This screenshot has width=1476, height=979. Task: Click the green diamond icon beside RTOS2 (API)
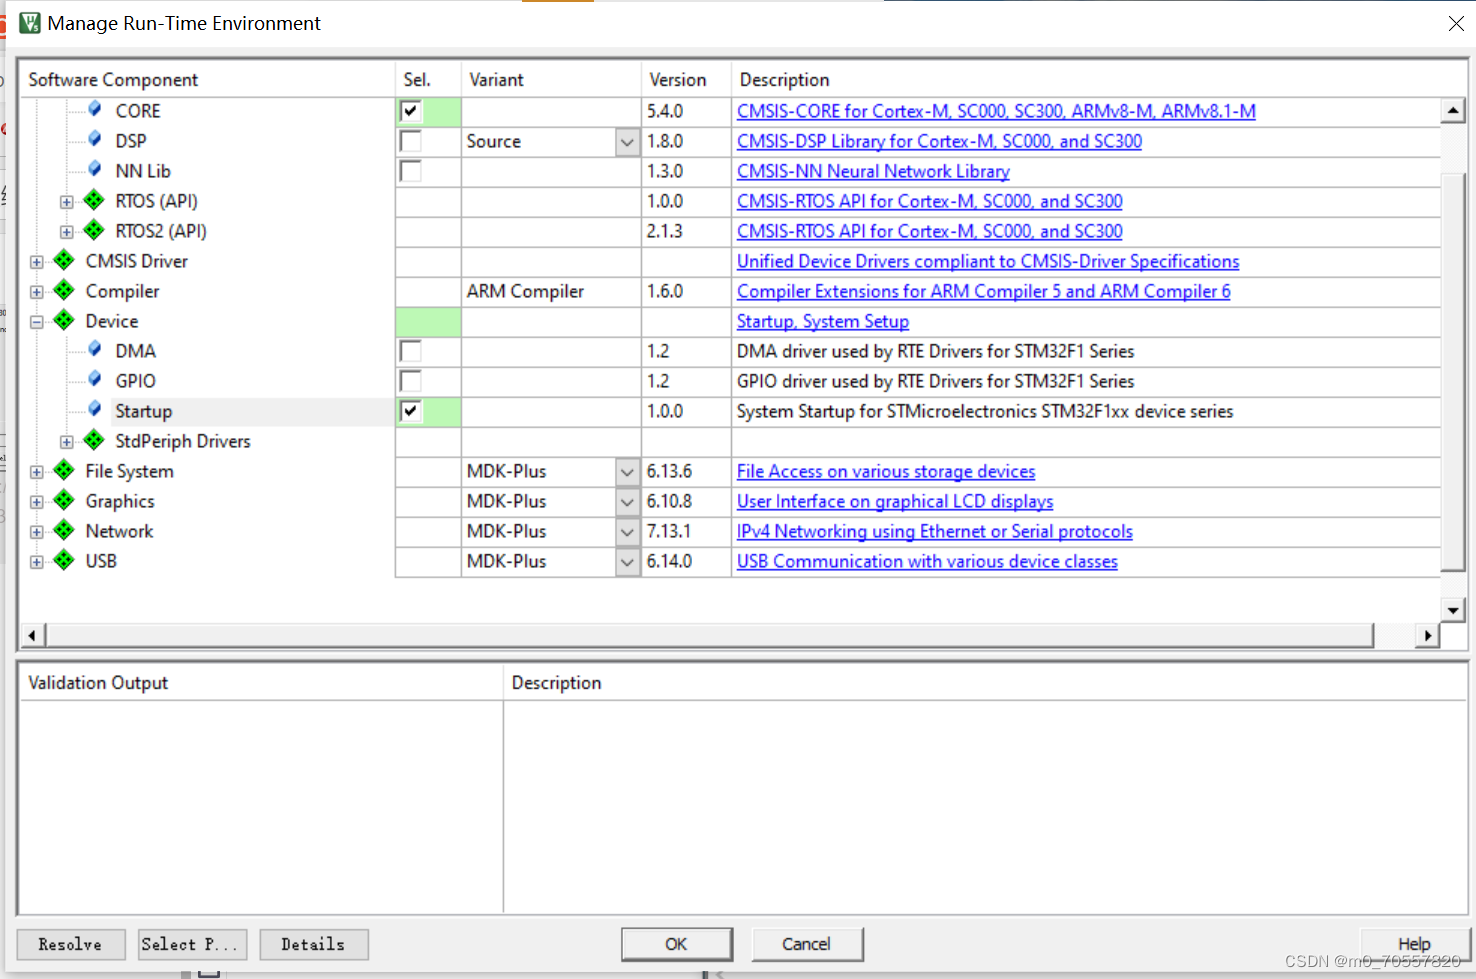tap(94, 230)
